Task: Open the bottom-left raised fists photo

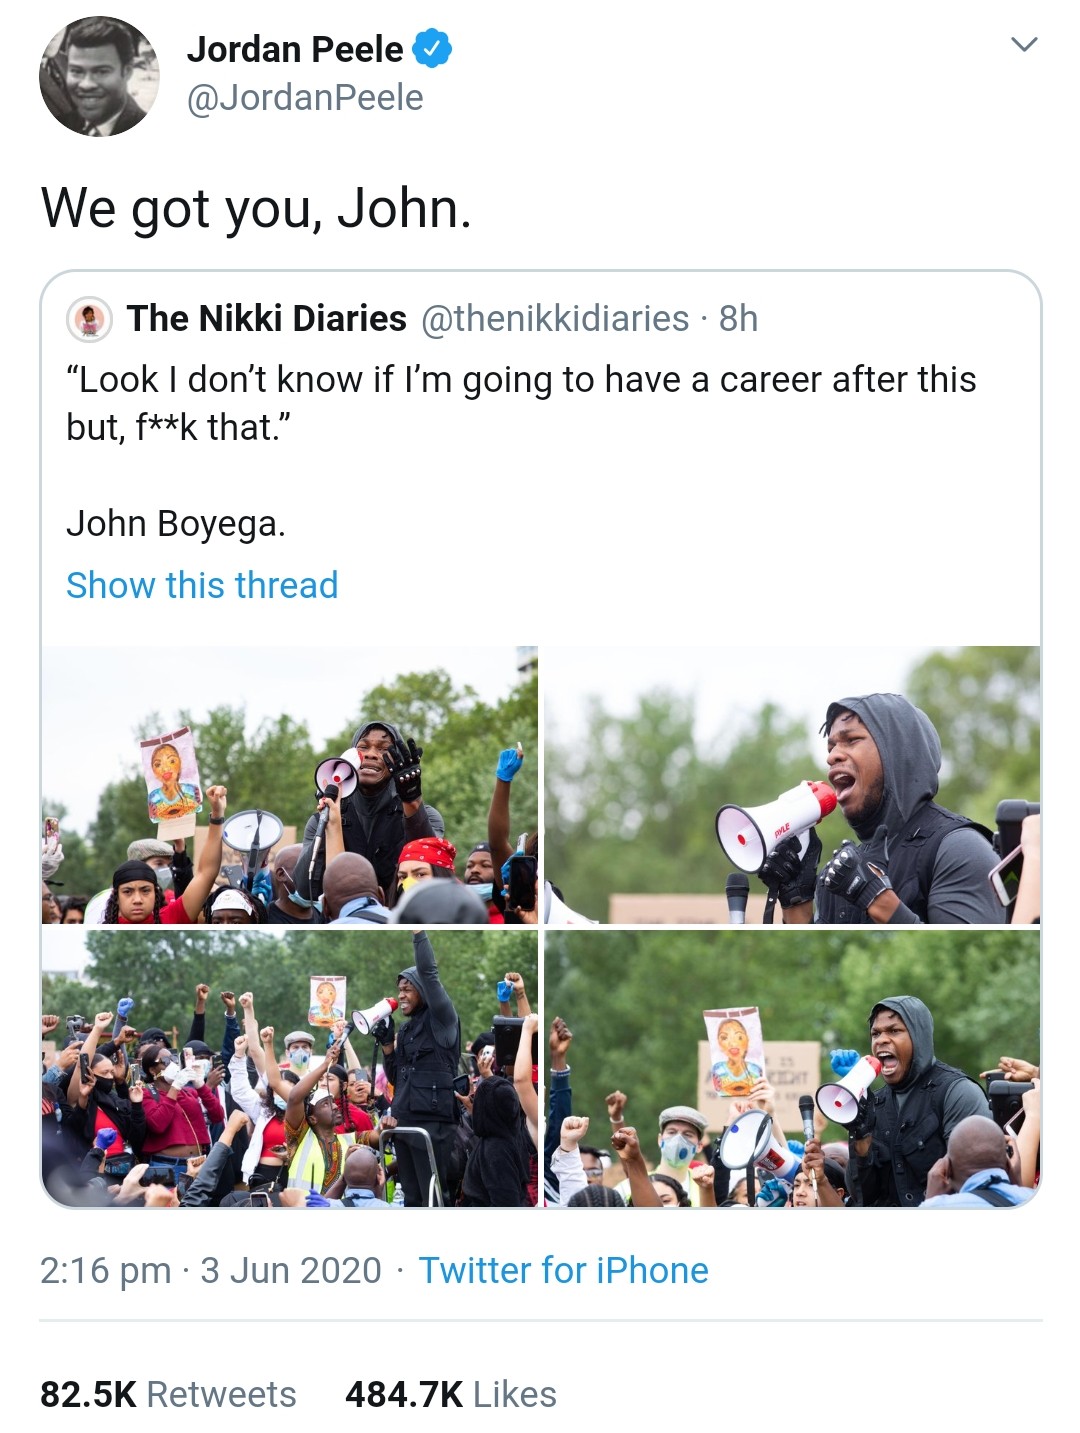Action: click(290, 1068)
